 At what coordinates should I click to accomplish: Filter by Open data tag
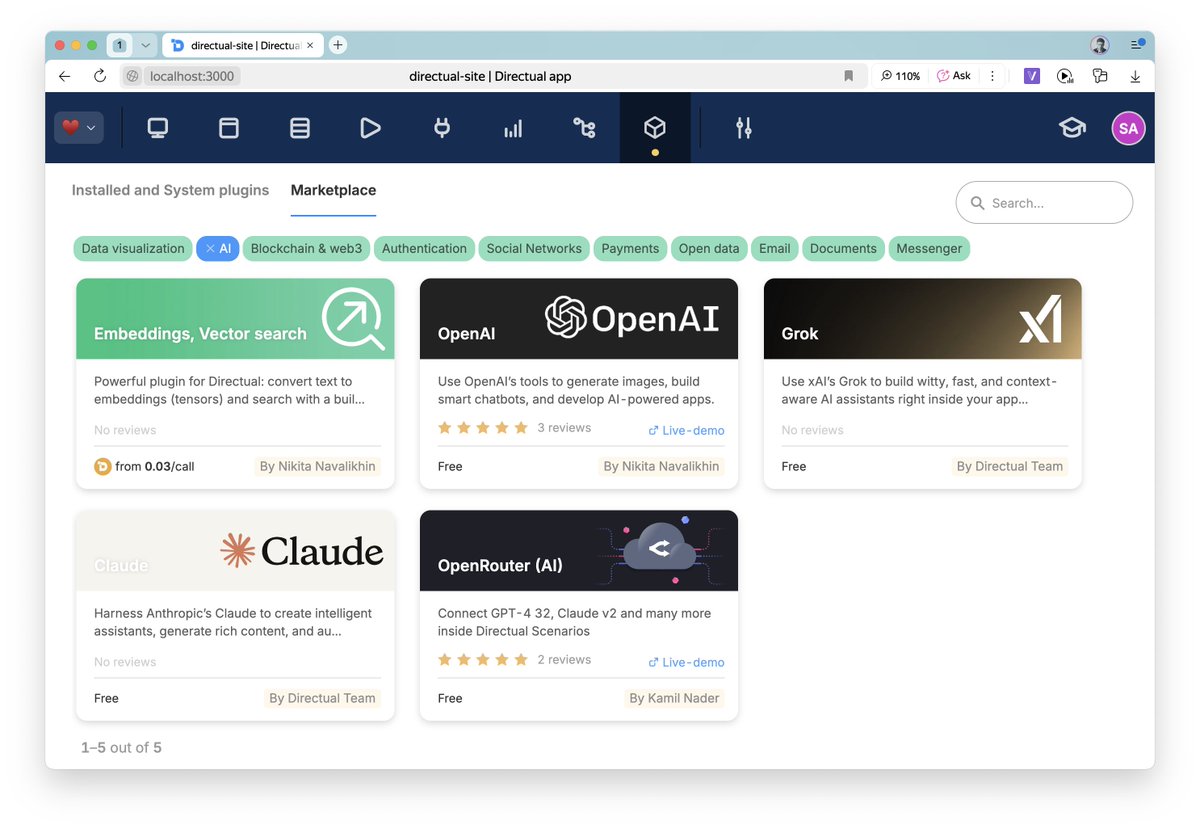tap(709, 249)
